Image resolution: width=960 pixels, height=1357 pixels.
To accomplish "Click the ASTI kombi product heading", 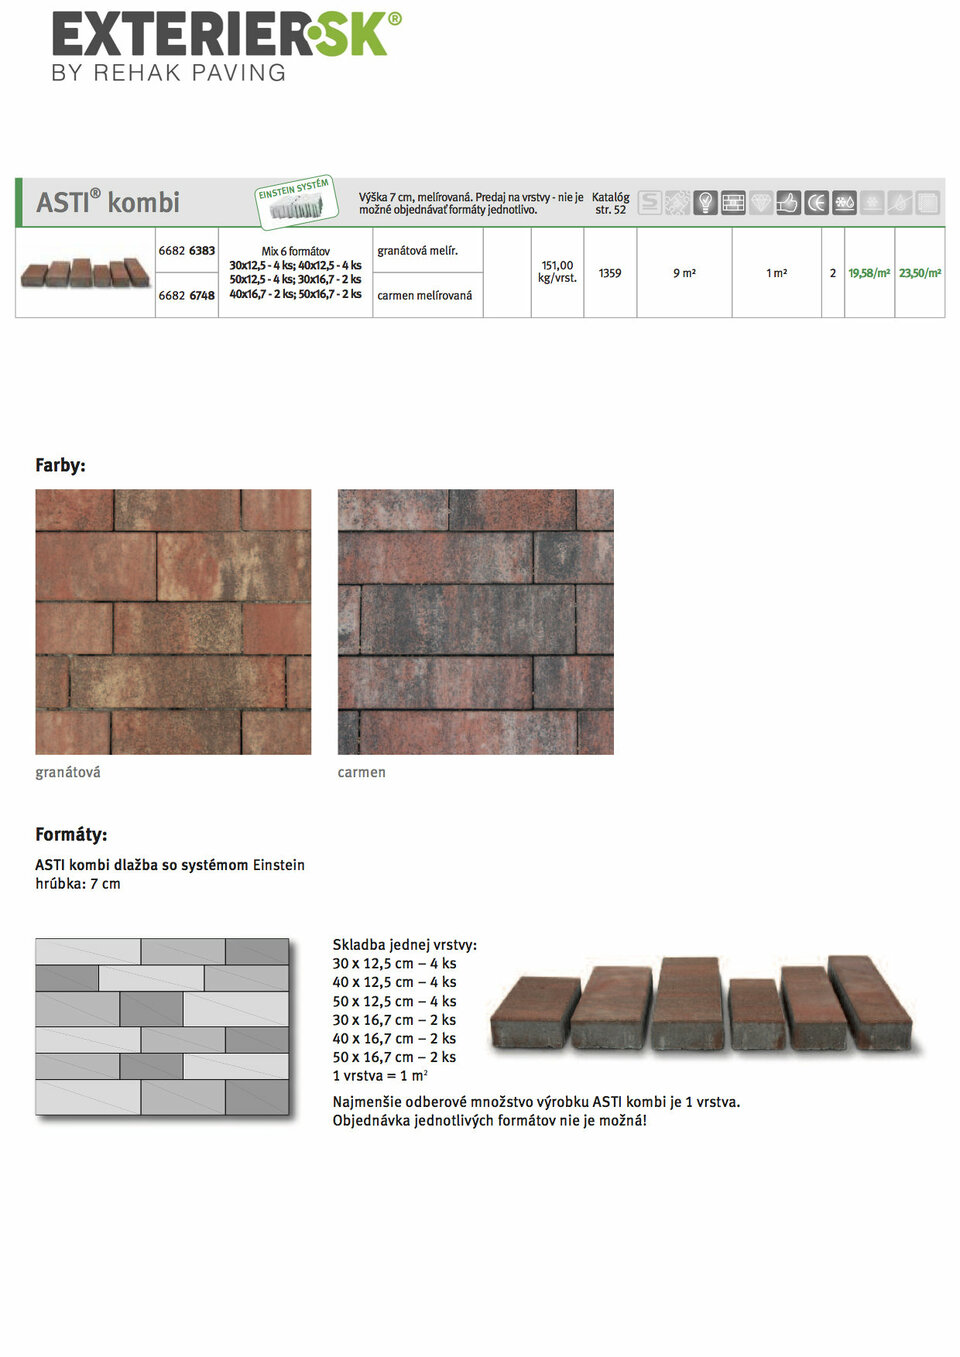I will [108, 202].
